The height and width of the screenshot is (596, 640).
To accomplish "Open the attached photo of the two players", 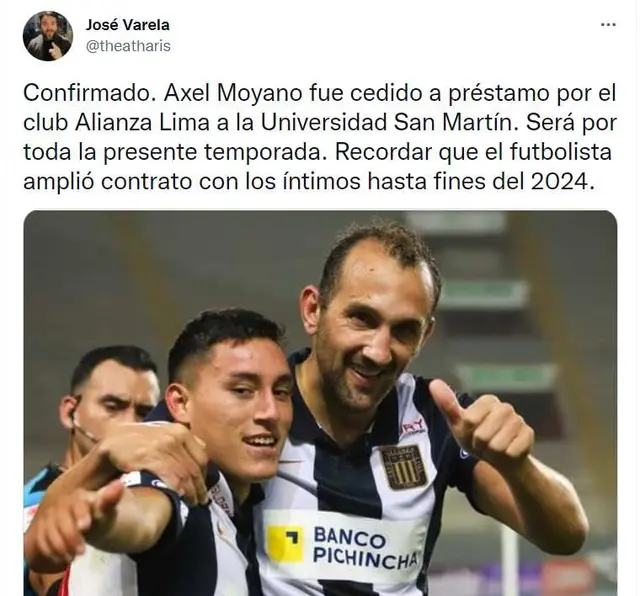I will tap(320, 403).
